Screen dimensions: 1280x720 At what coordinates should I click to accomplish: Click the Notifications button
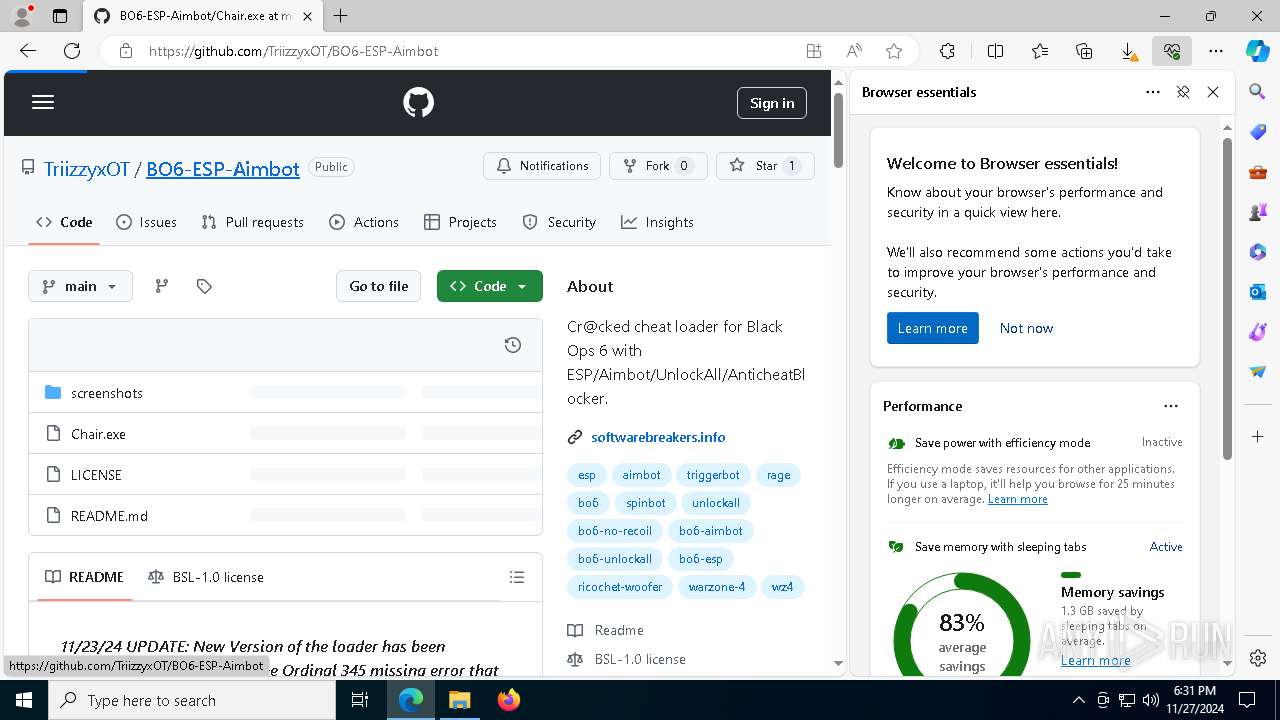(542, 166)
